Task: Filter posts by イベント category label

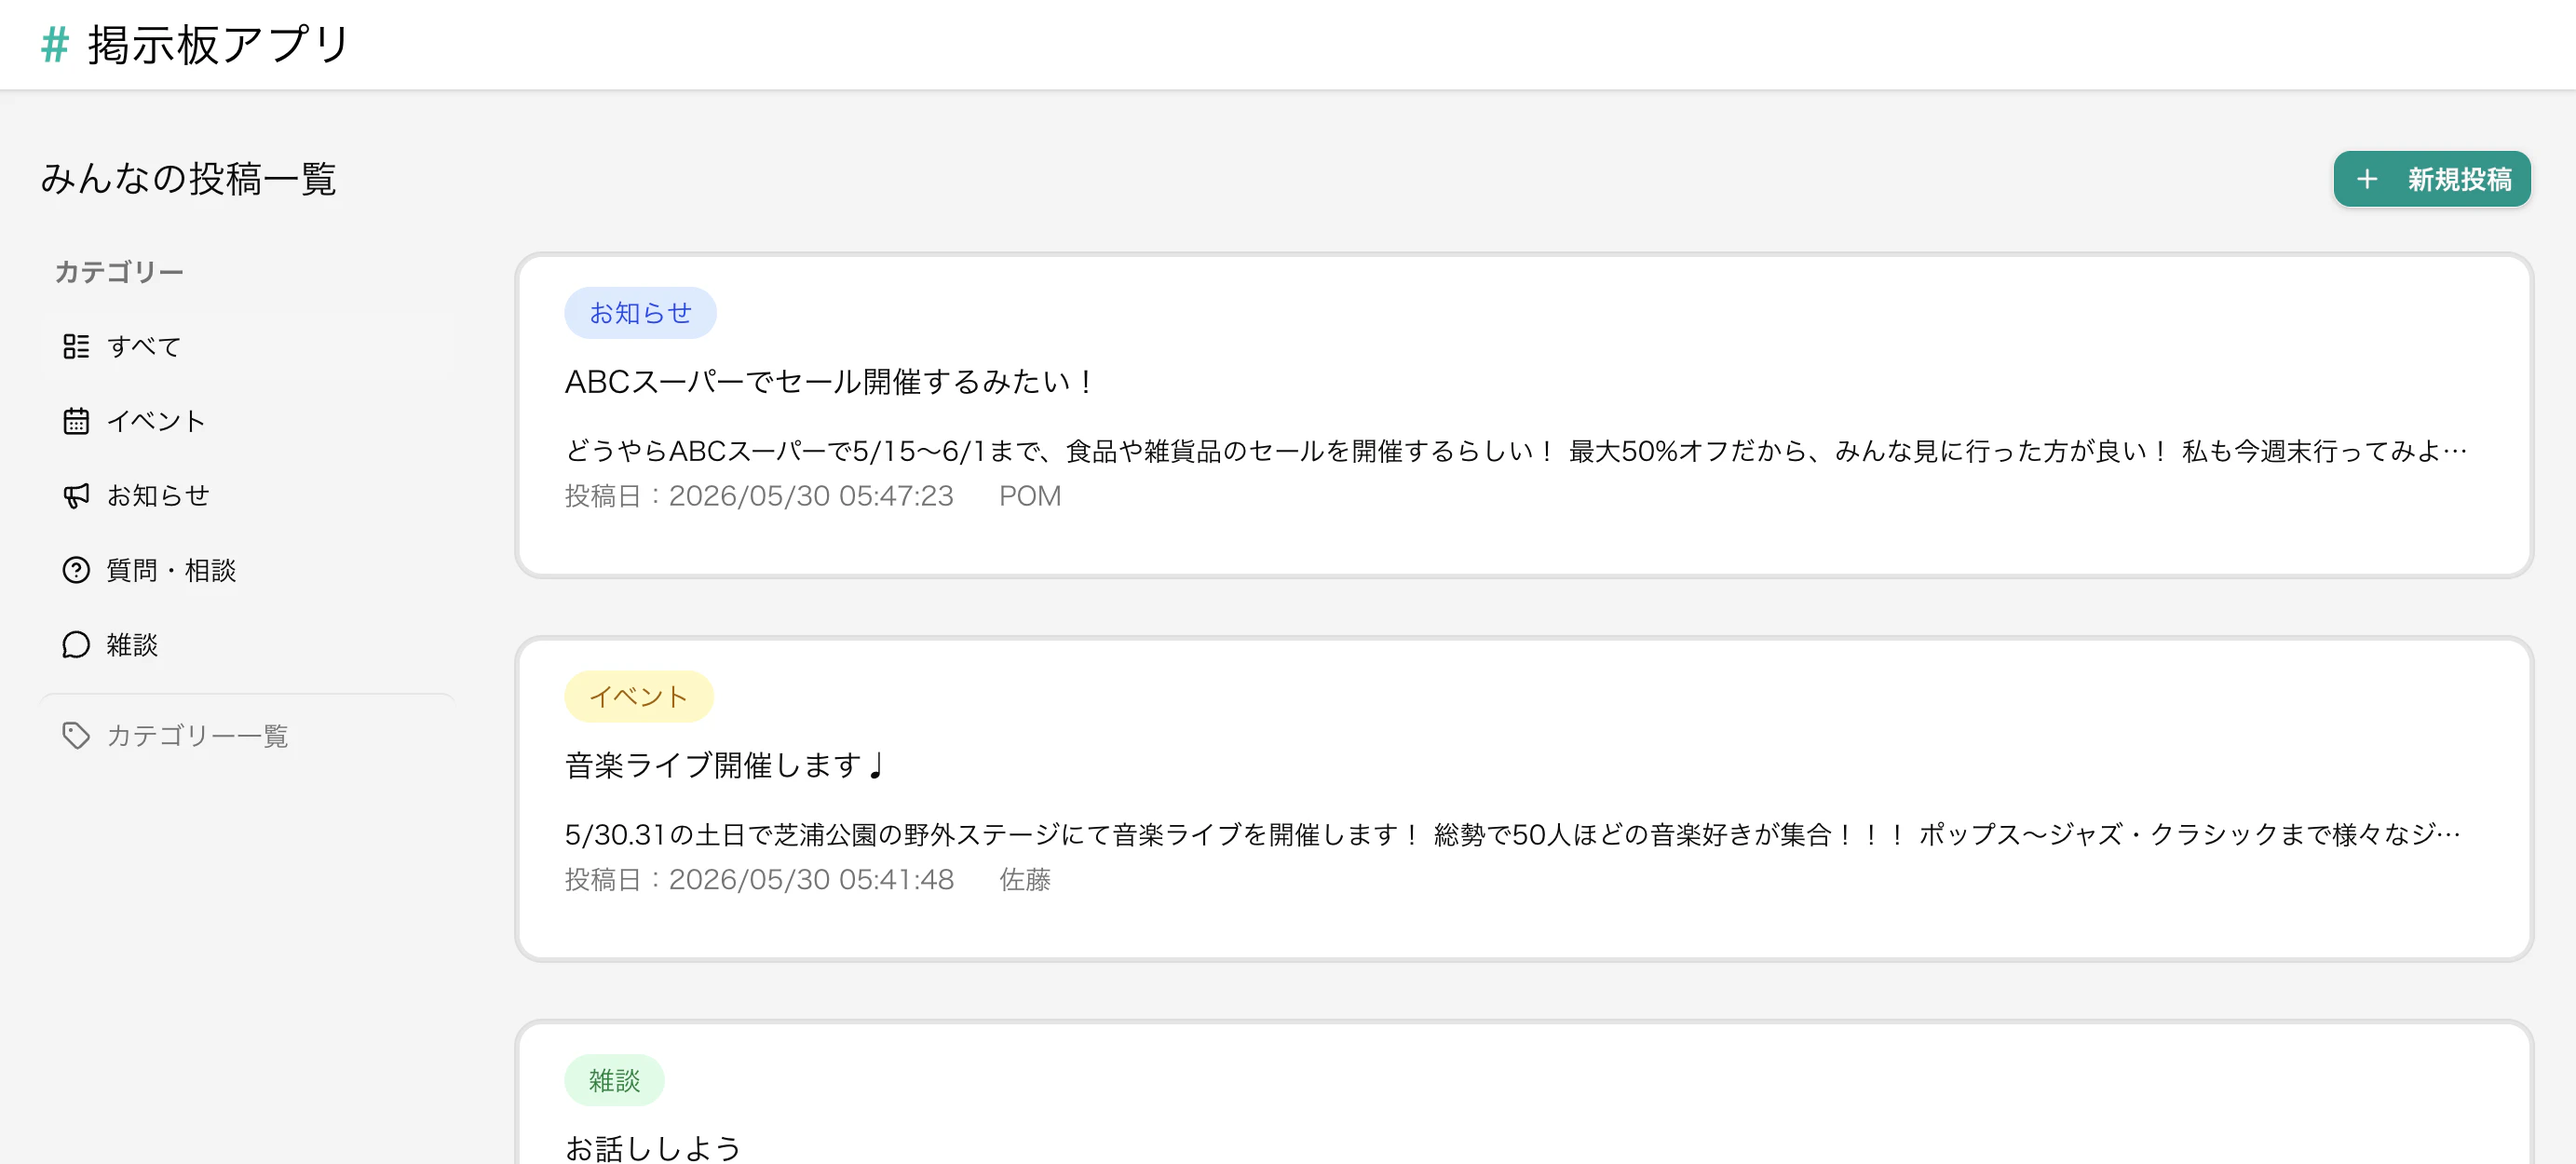Action: [156, 421]
